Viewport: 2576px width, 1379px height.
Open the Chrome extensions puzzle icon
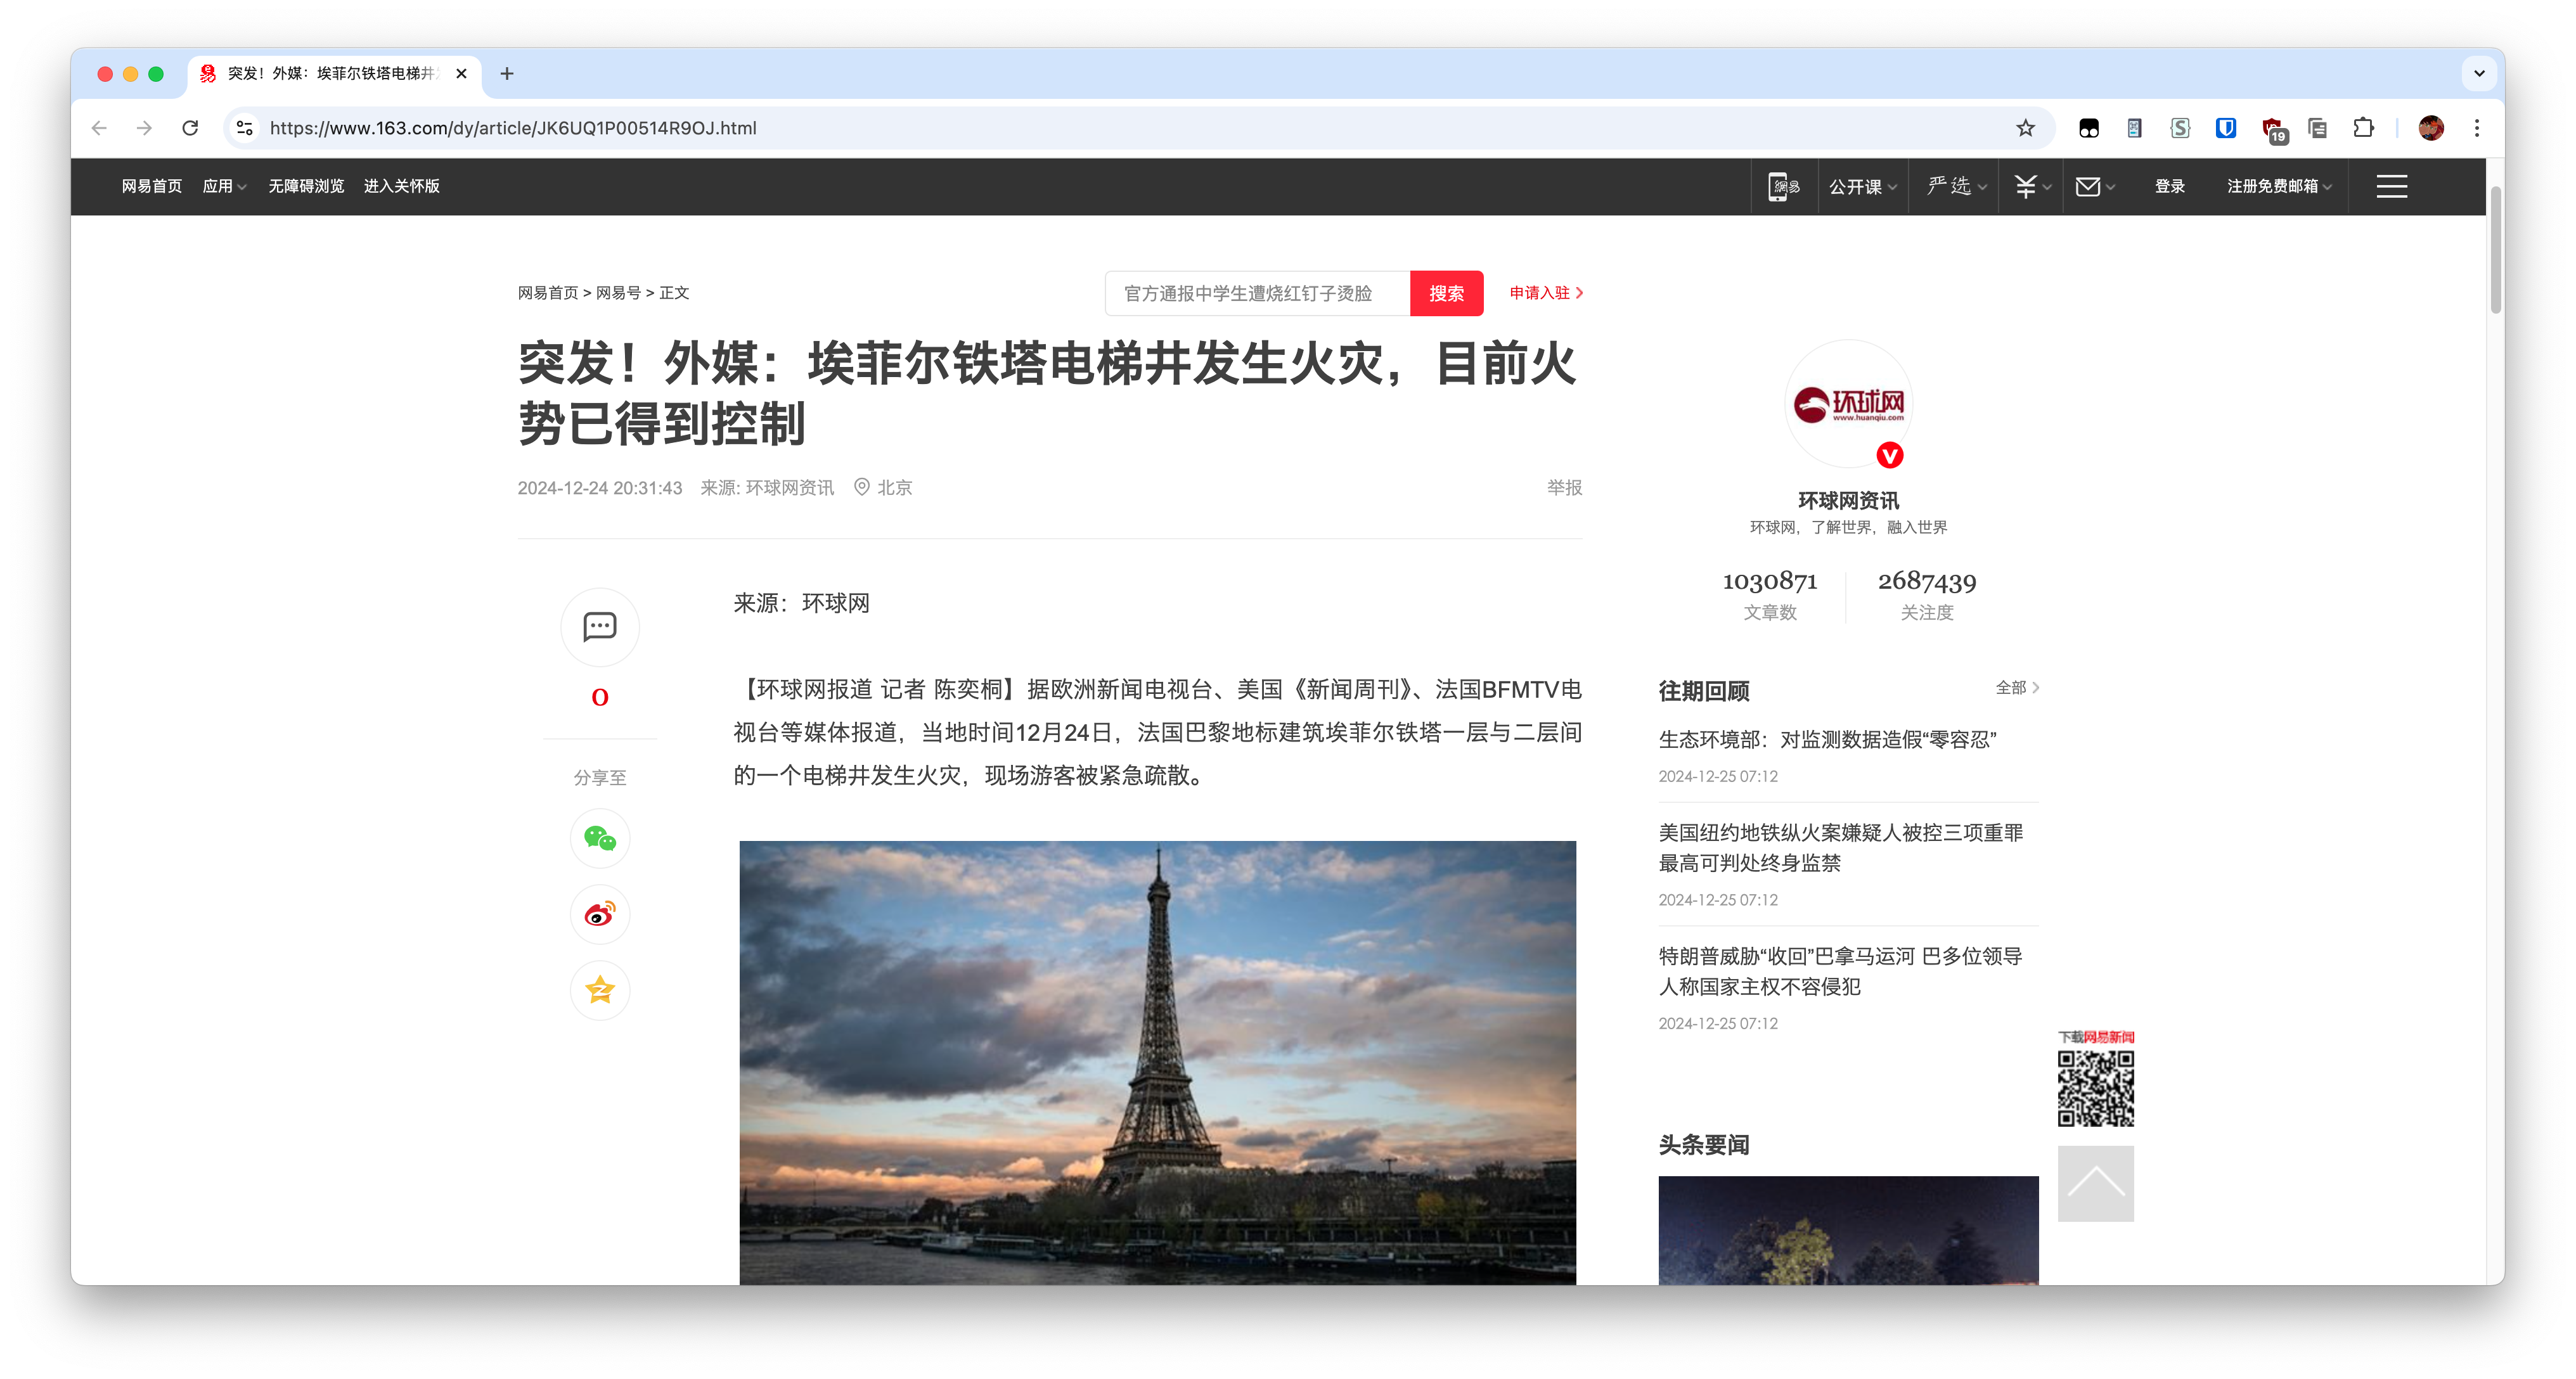pyautogui.click(x=2364, y=128)
